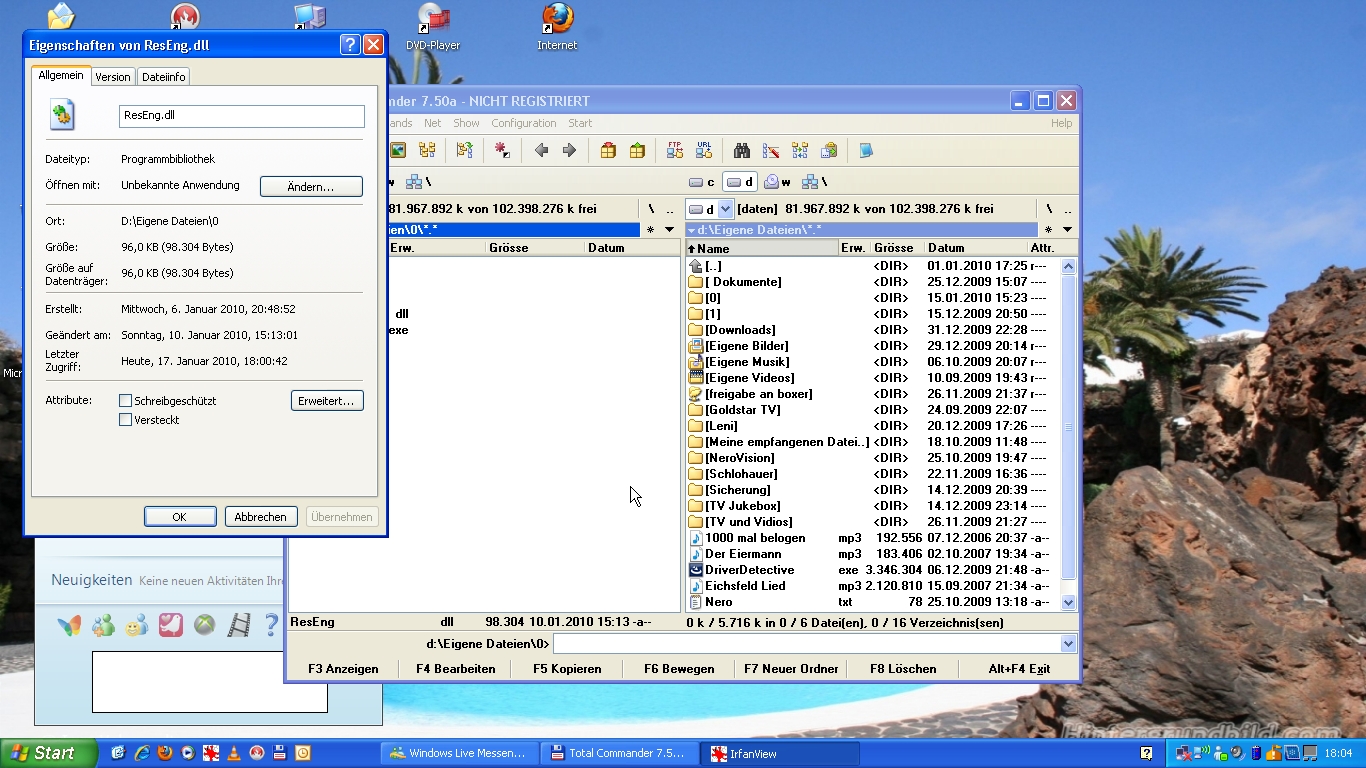This screenshot has height=768, width=1366.
Task: Click the pack files toolbar icon
Action: coord(608,151)
